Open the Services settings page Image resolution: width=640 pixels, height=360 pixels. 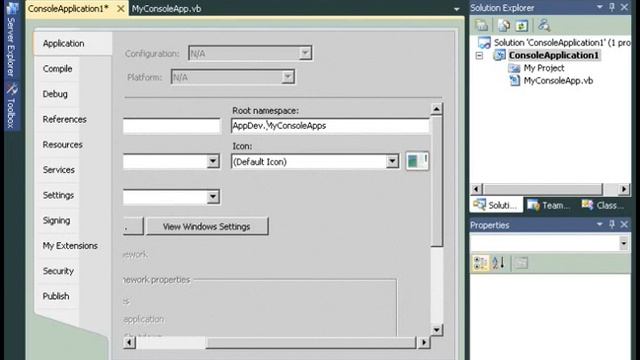(x=59, y=170)
